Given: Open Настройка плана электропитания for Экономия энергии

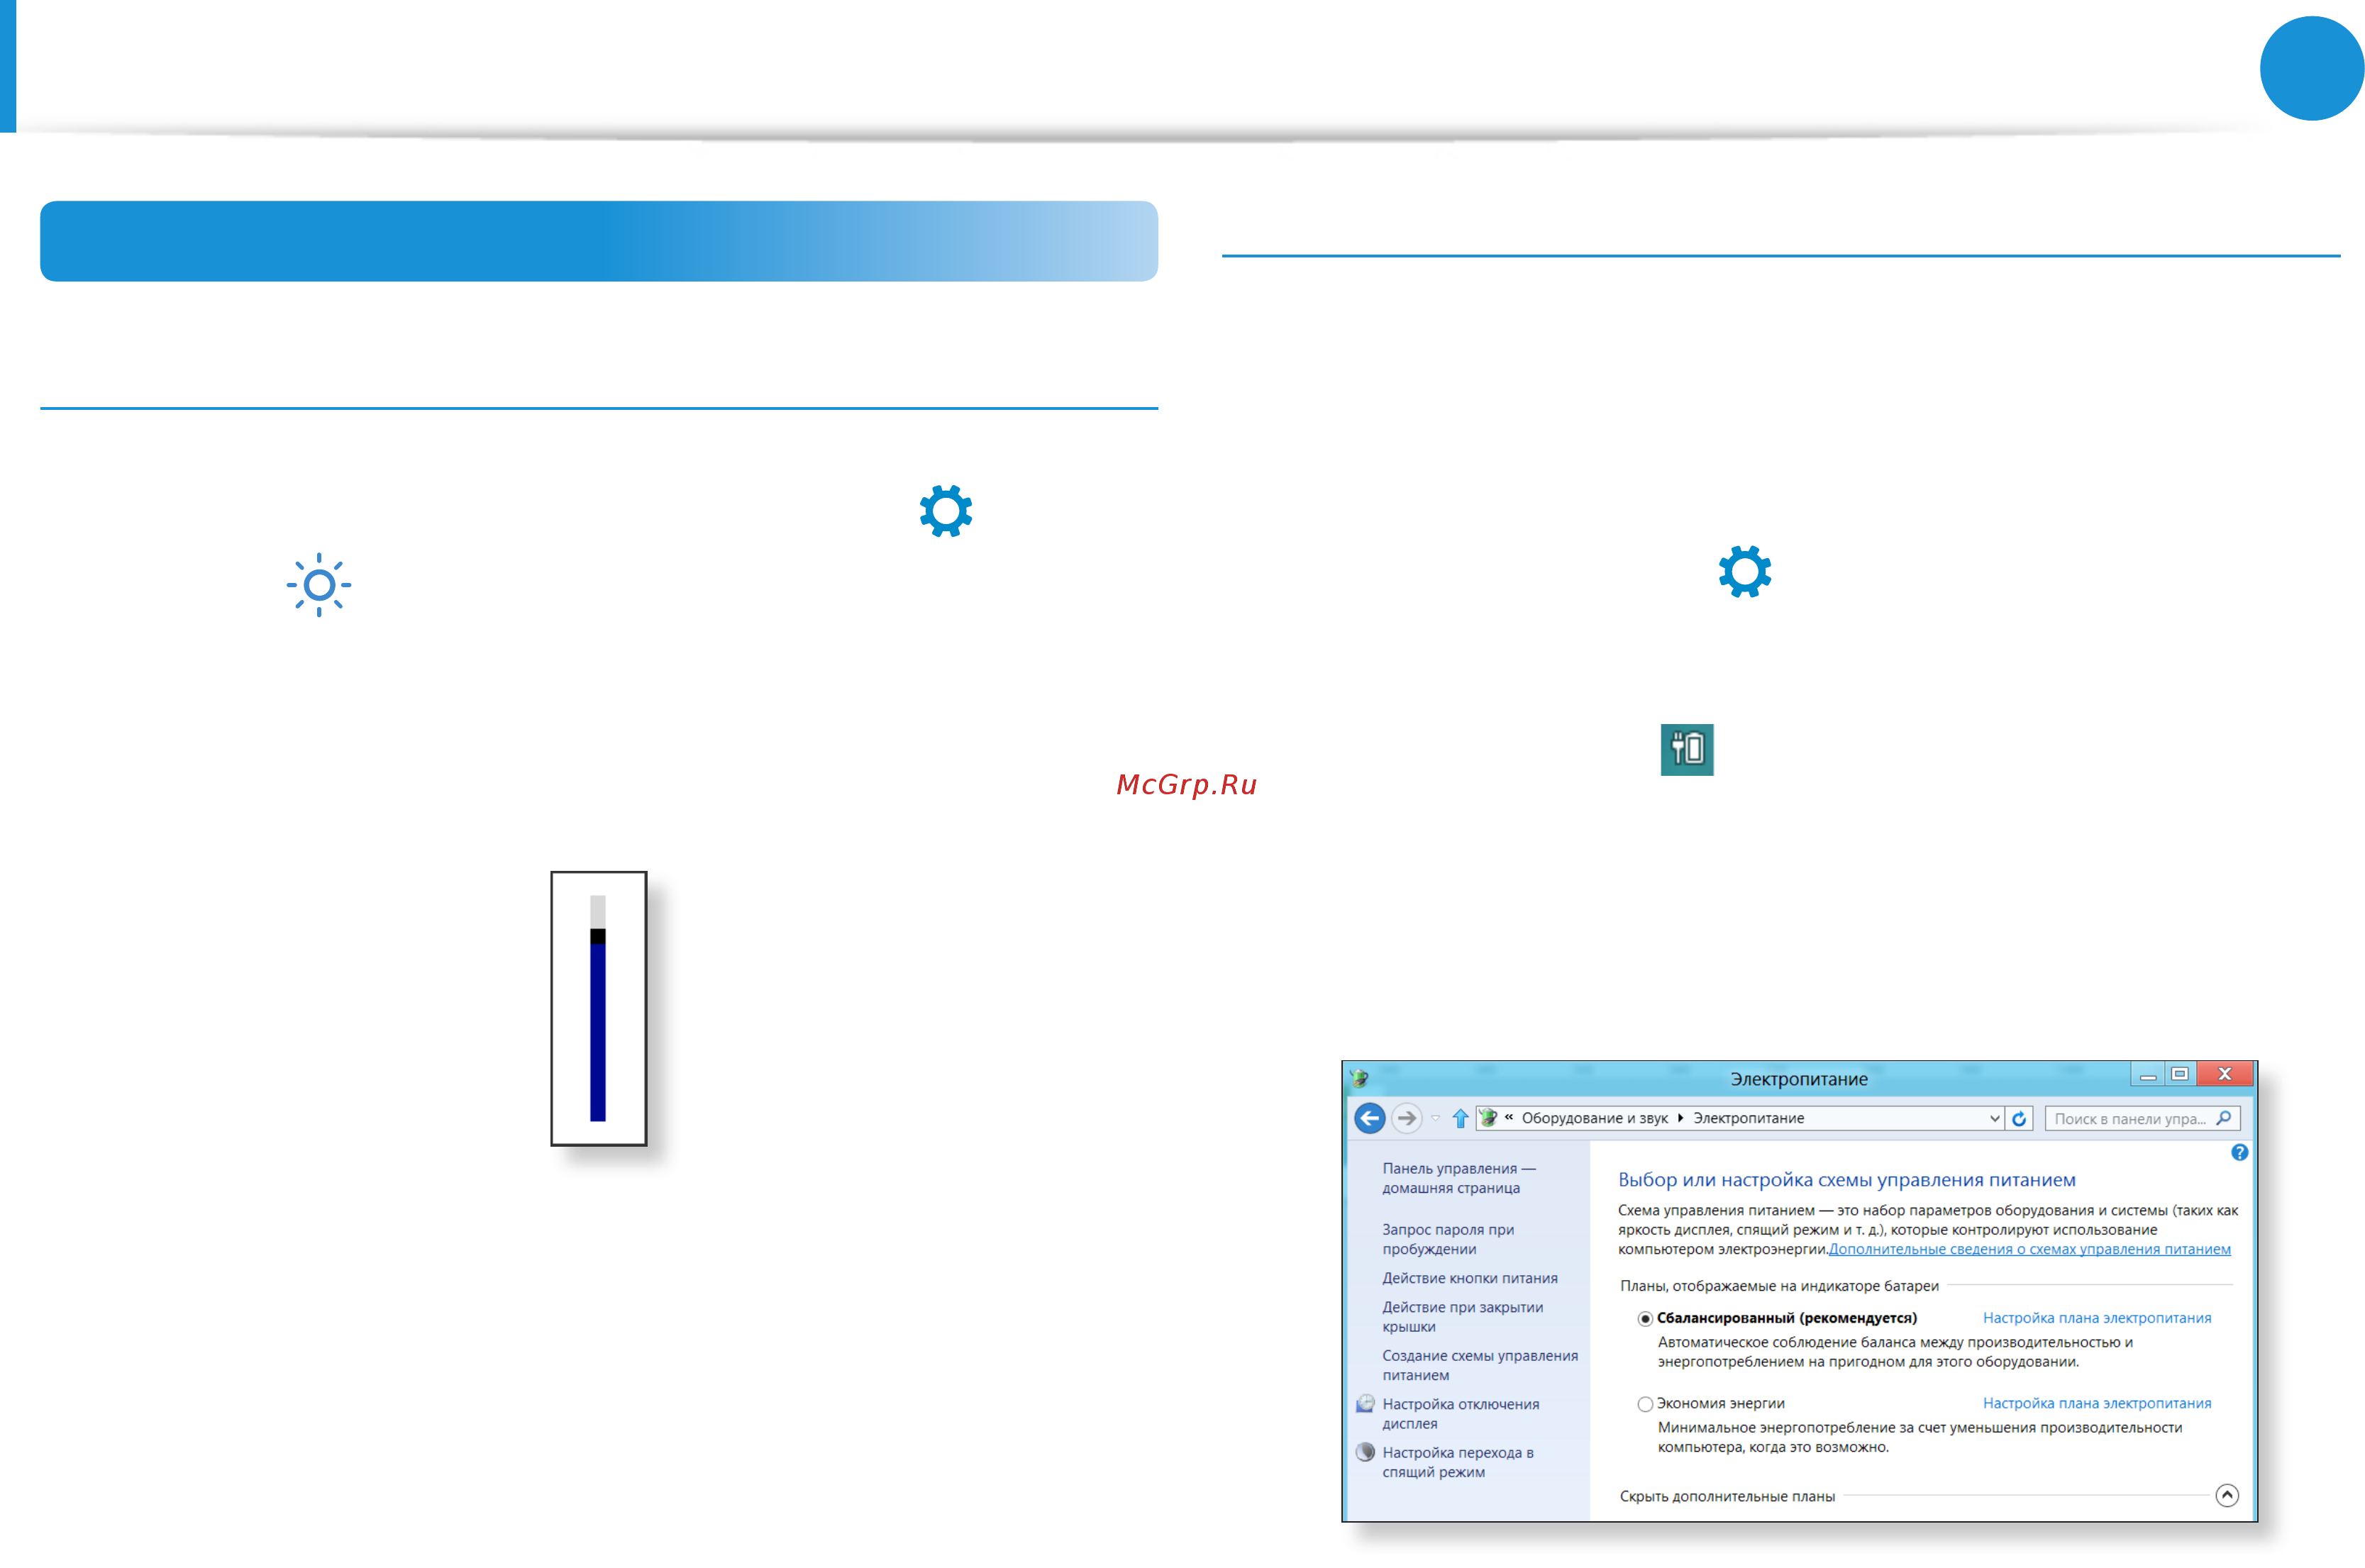Looking at the screenshot, I should tap(2096, 1403).
